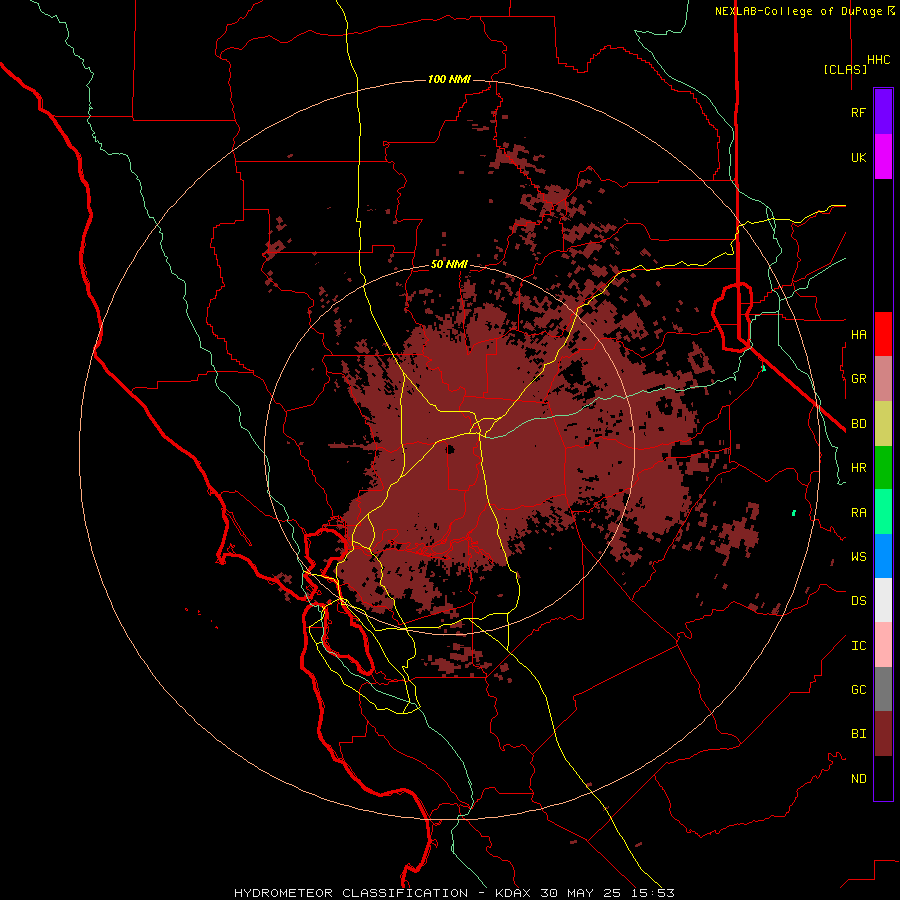Click the IC legend label
Viewport: 900px width, 900px height.
(x=858, y=645)
